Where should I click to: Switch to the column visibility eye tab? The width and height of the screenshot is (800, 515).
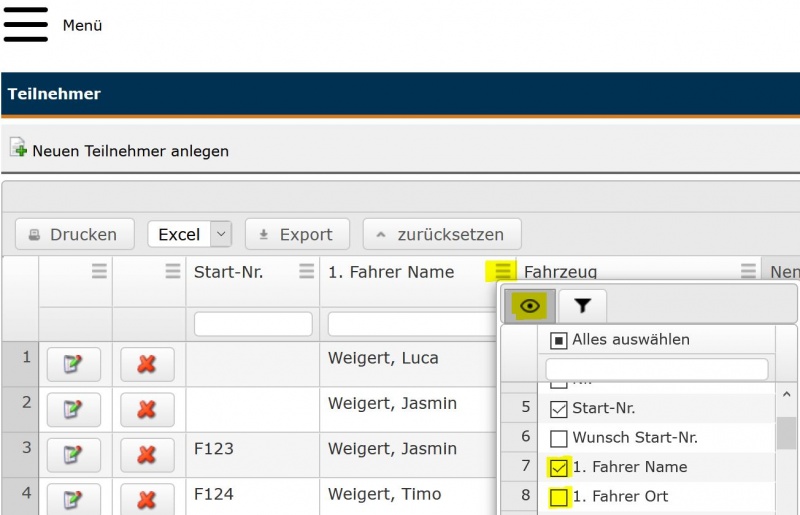click(x=530, y=306)
